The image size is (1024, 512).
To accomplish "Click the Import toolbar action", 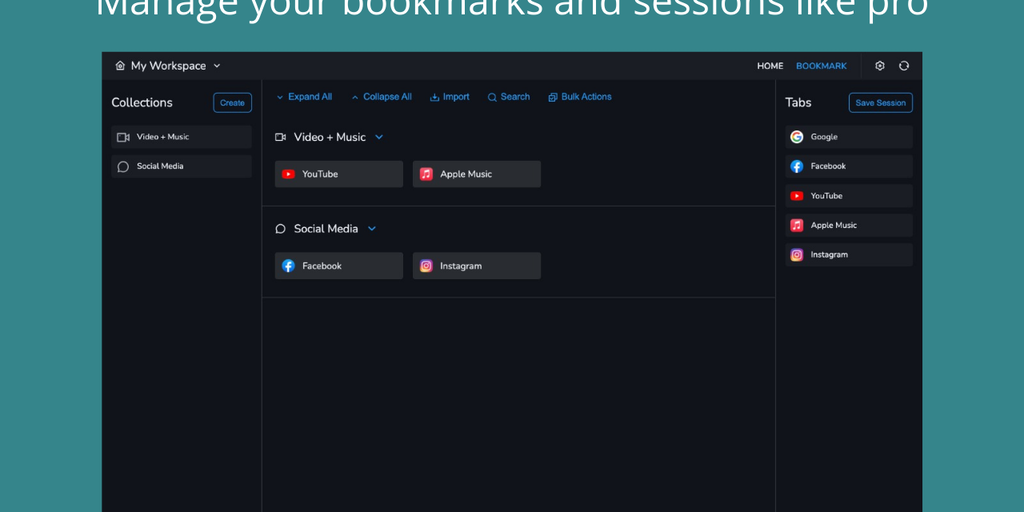I will click(450, 97).
